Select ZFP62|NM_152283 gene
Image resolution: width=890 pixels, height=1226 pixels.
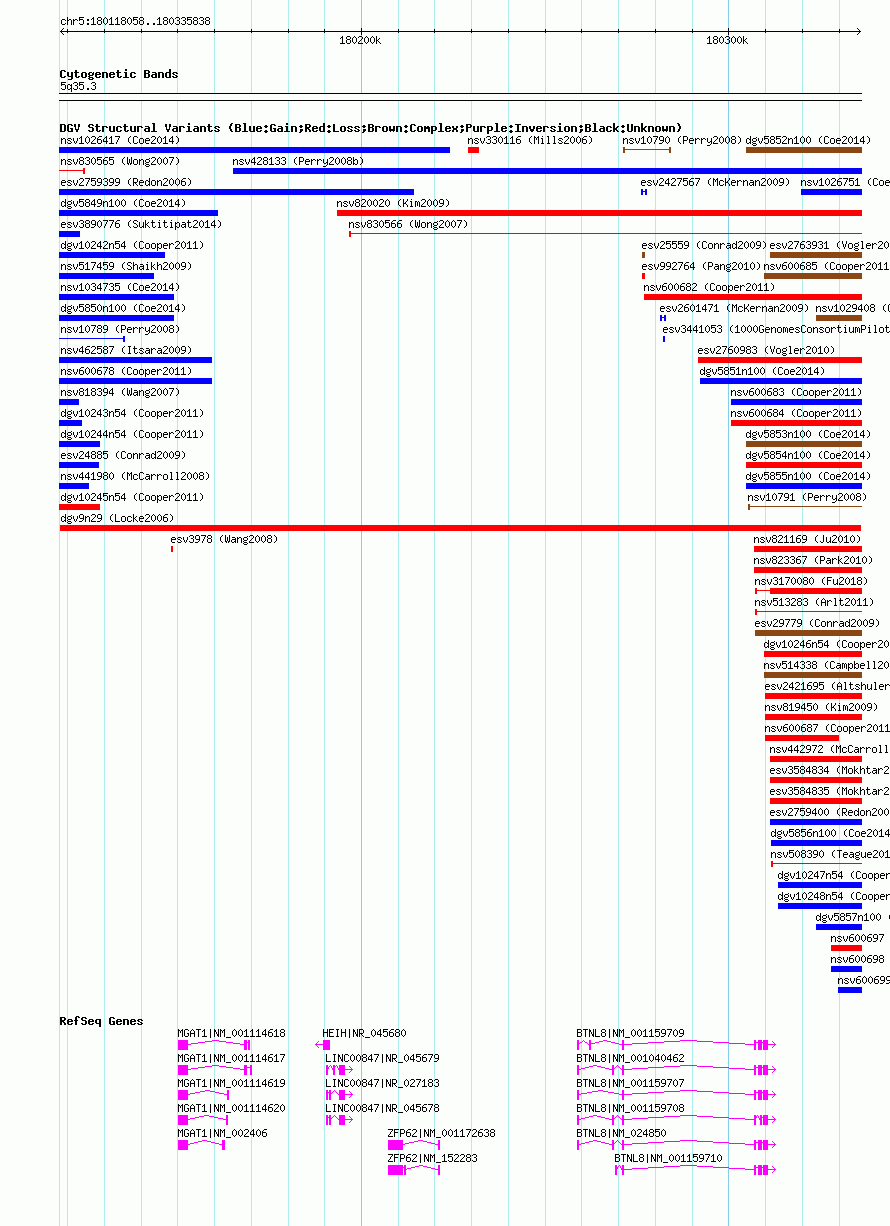click(414, 1169)
